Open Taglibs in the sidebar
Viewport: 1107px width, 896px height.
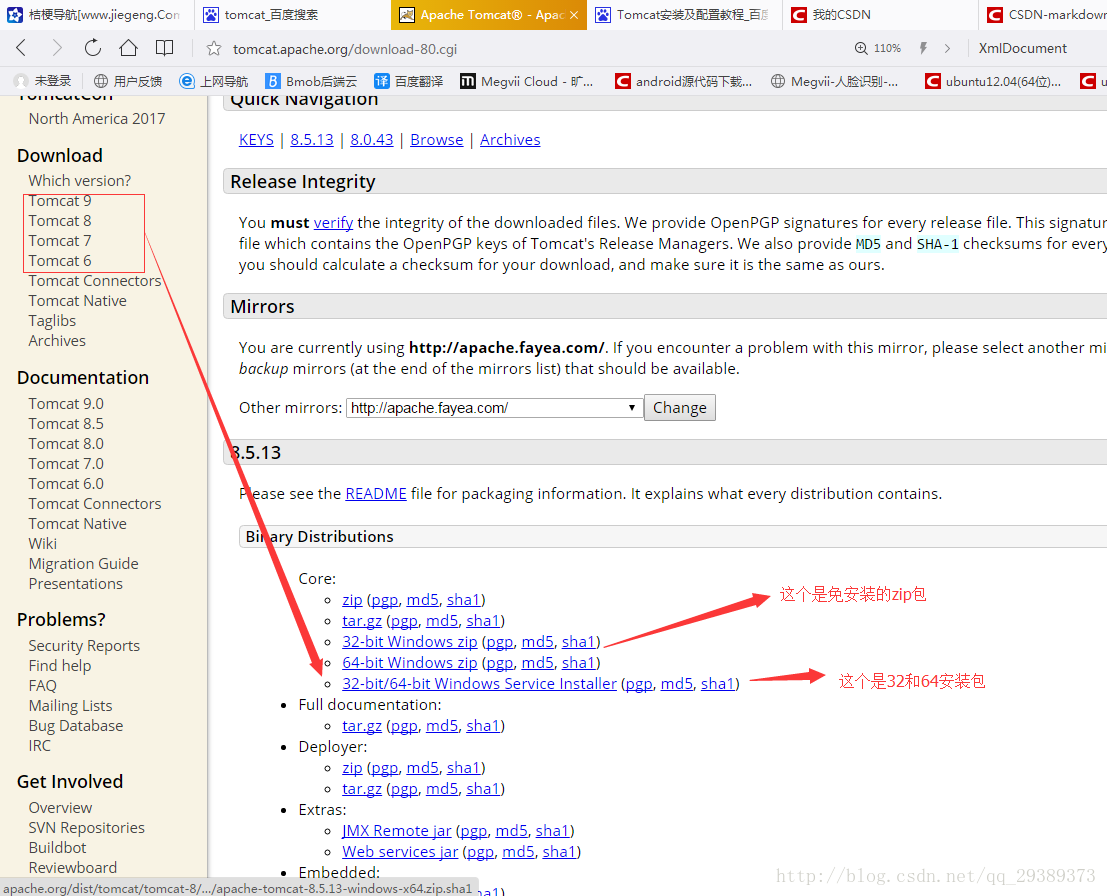(52, 321)
